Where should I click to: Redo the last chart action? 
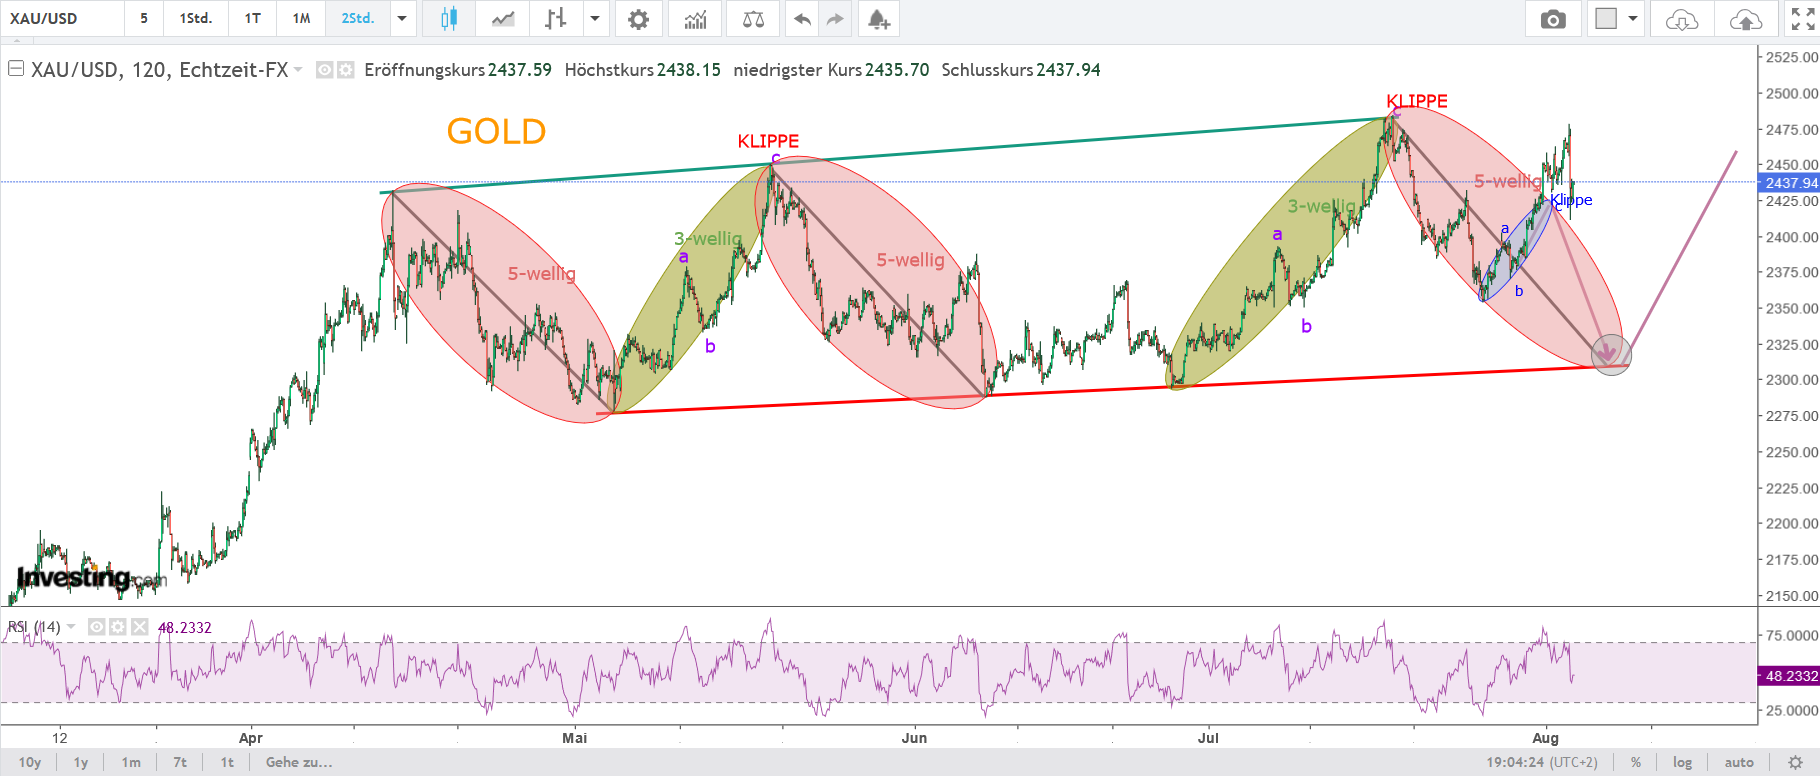[835, 19]
